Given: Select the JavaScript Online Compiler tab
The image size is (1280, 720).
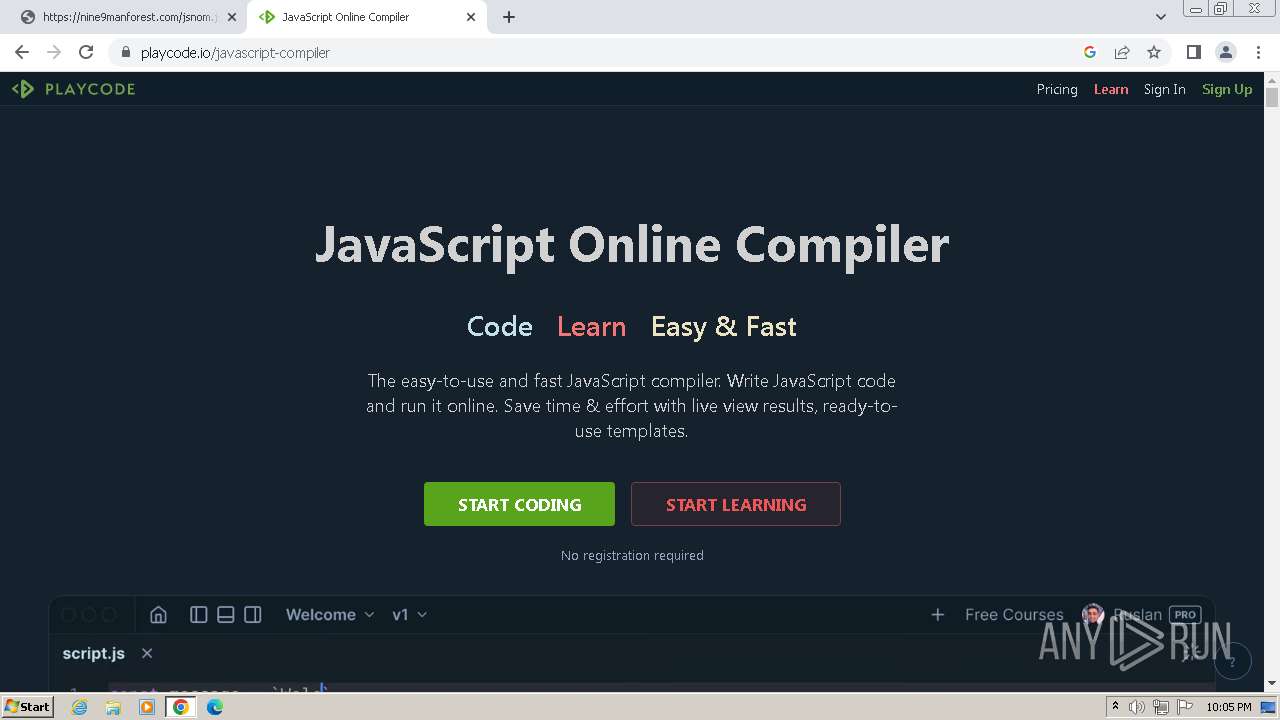Looking at the screenshot, I should [366, 17].
